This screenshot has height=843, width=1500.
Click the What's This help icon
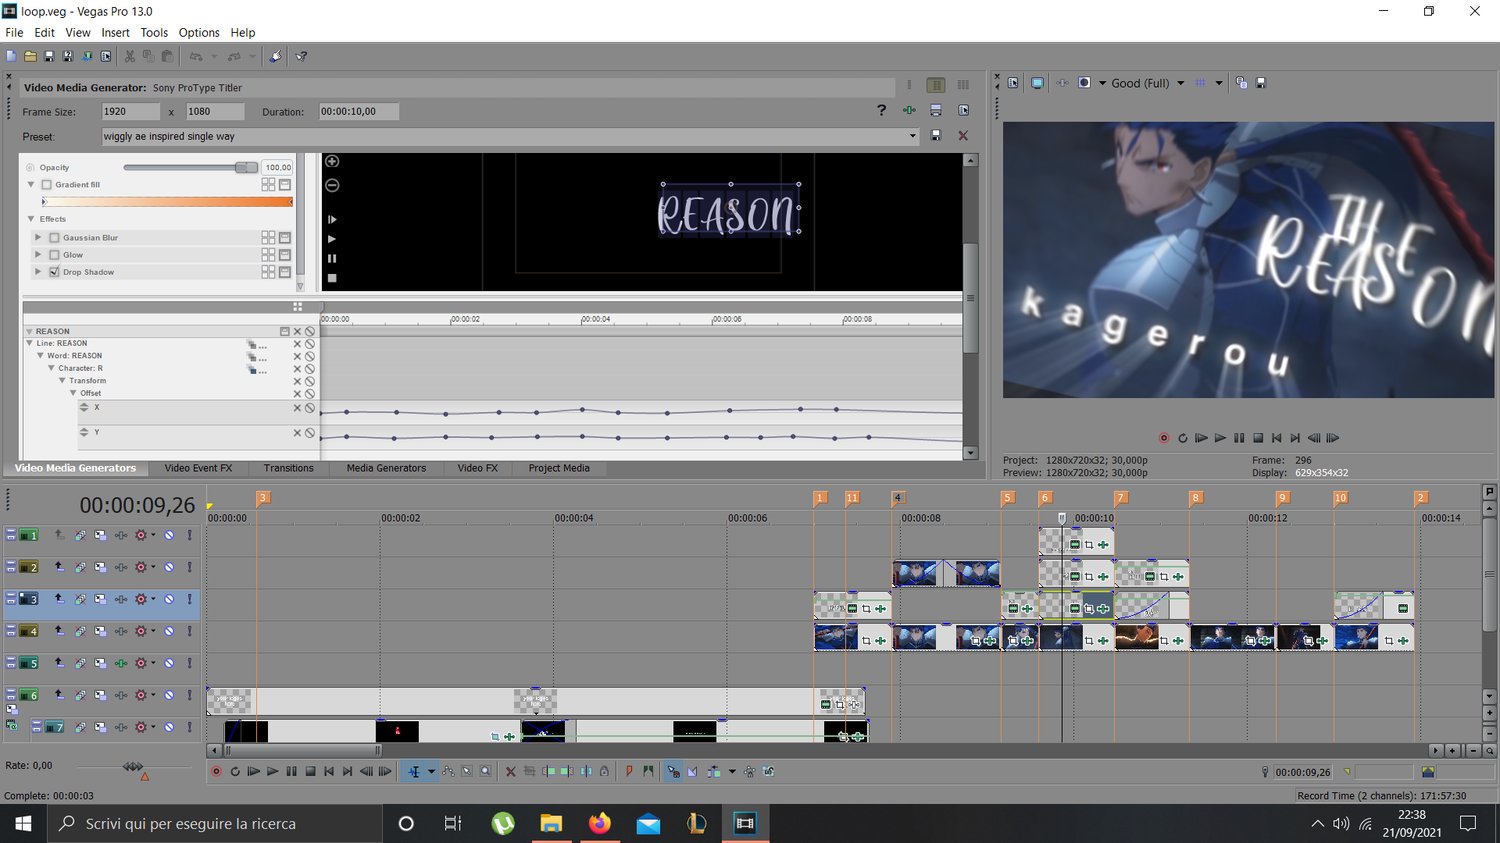301,56
